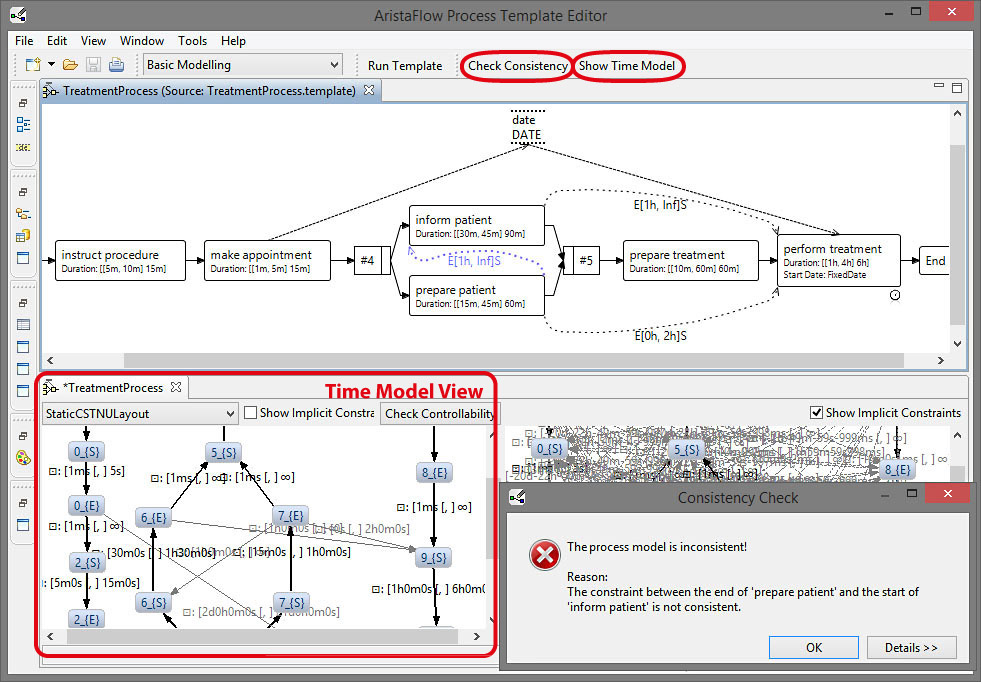Click the blue outline list icon in left sidebar

coord(23,125)
